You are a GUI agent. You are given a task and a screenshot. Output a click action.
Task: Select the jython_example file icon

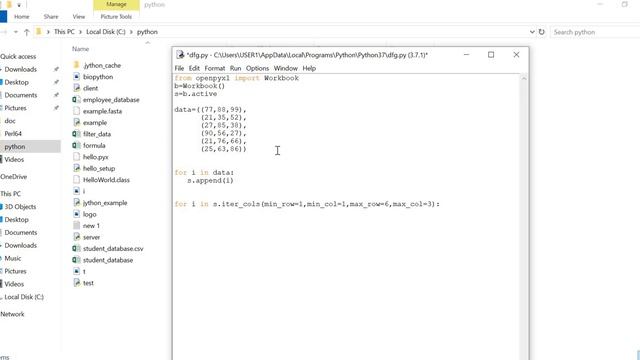[76, 202]
